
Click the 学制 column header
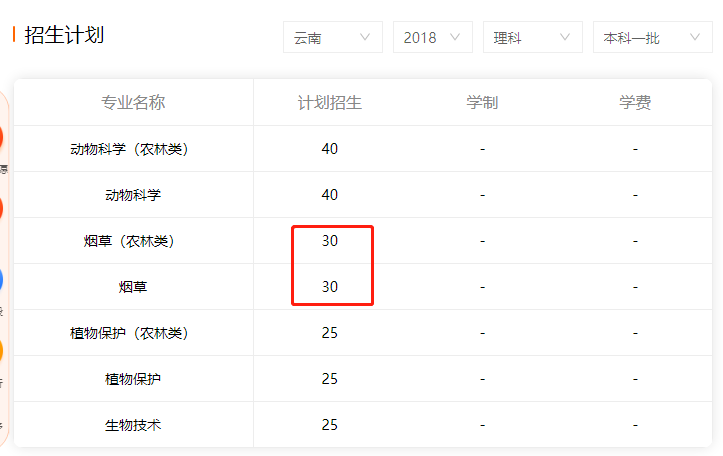tap(482, 102)
